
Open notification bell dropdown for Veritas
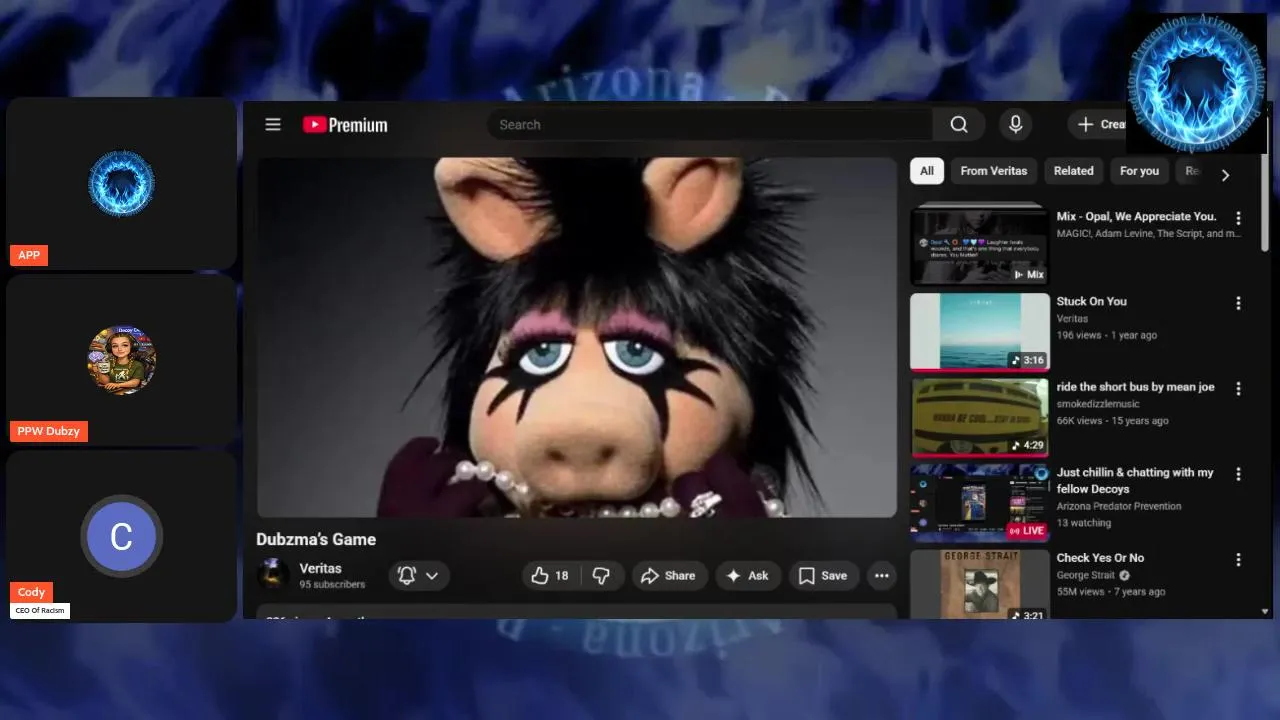click(418, 575)
